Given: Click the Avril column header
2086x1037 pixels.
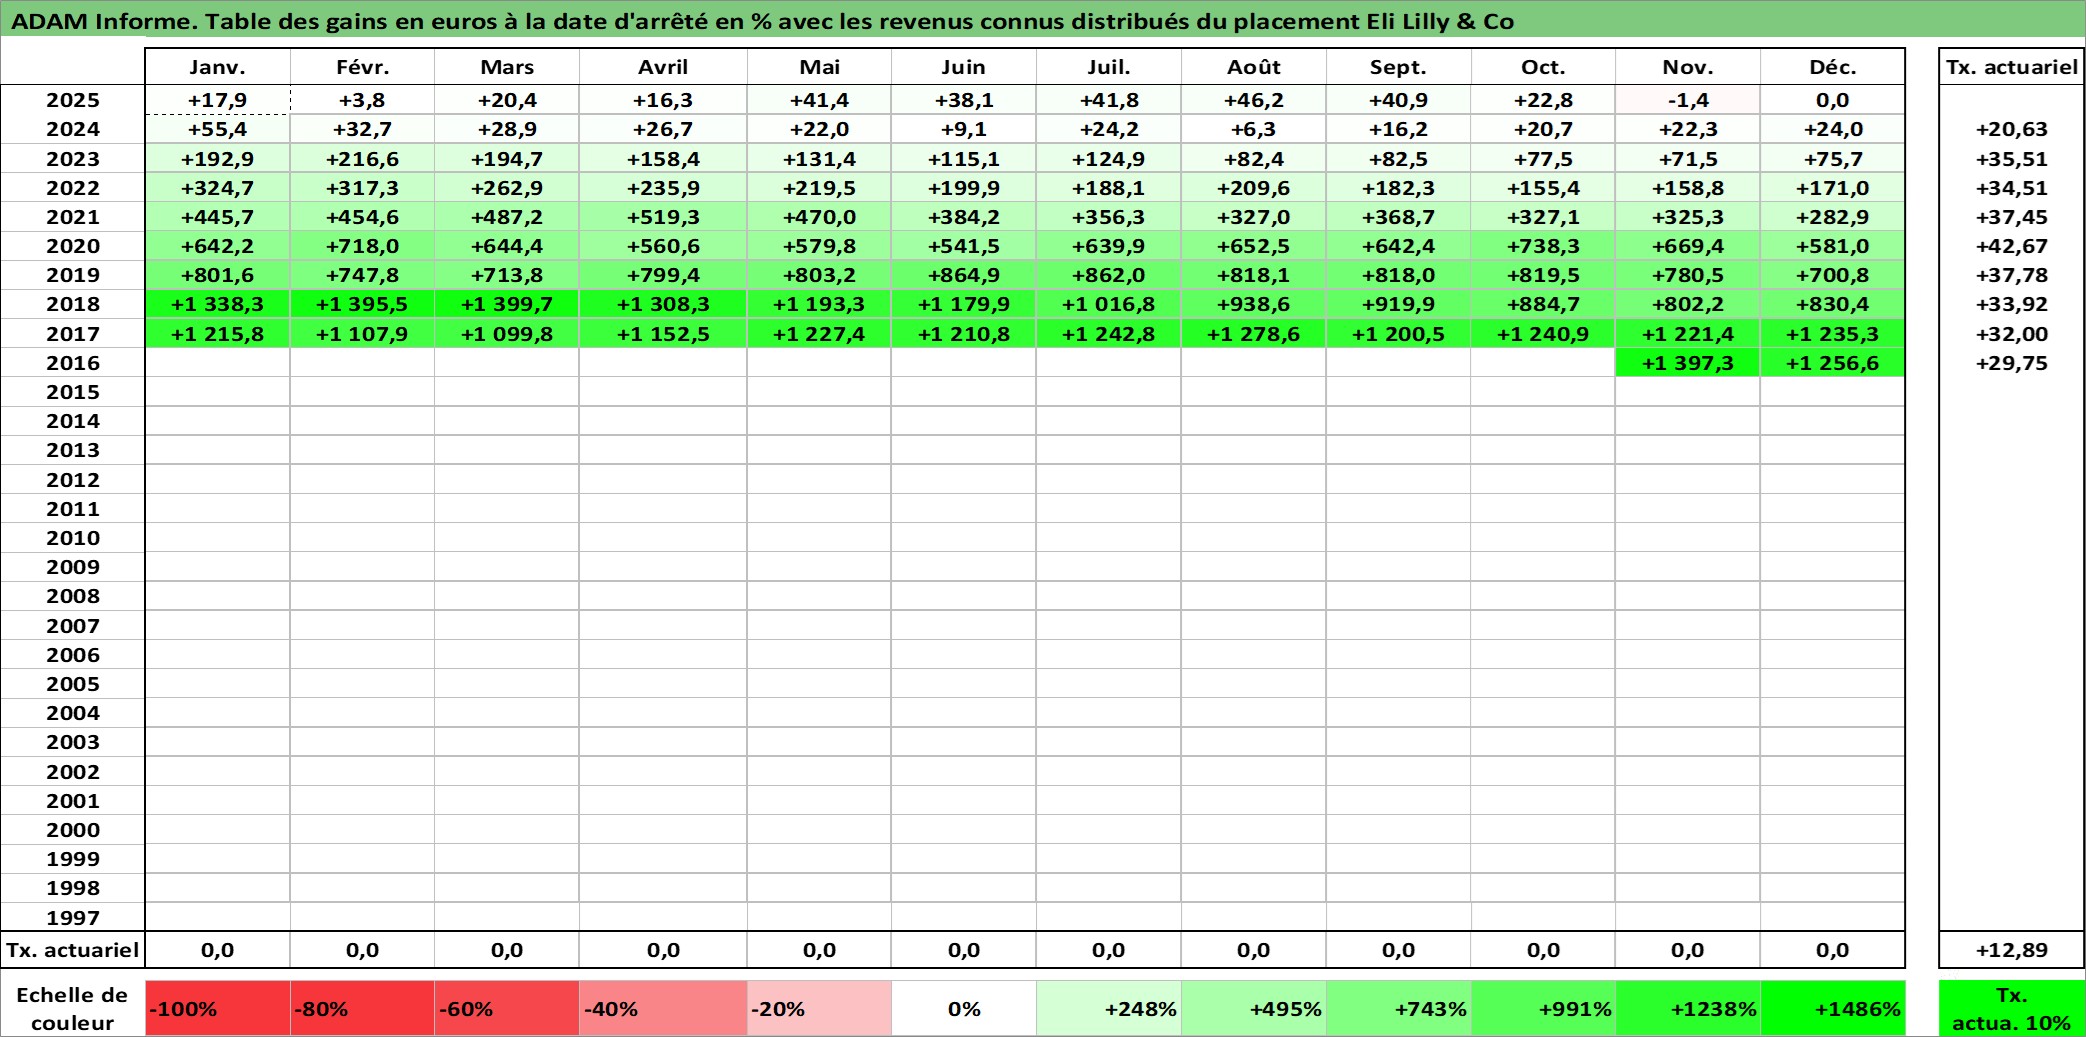Looking at the screenshot, I should [x=663, y=67].
